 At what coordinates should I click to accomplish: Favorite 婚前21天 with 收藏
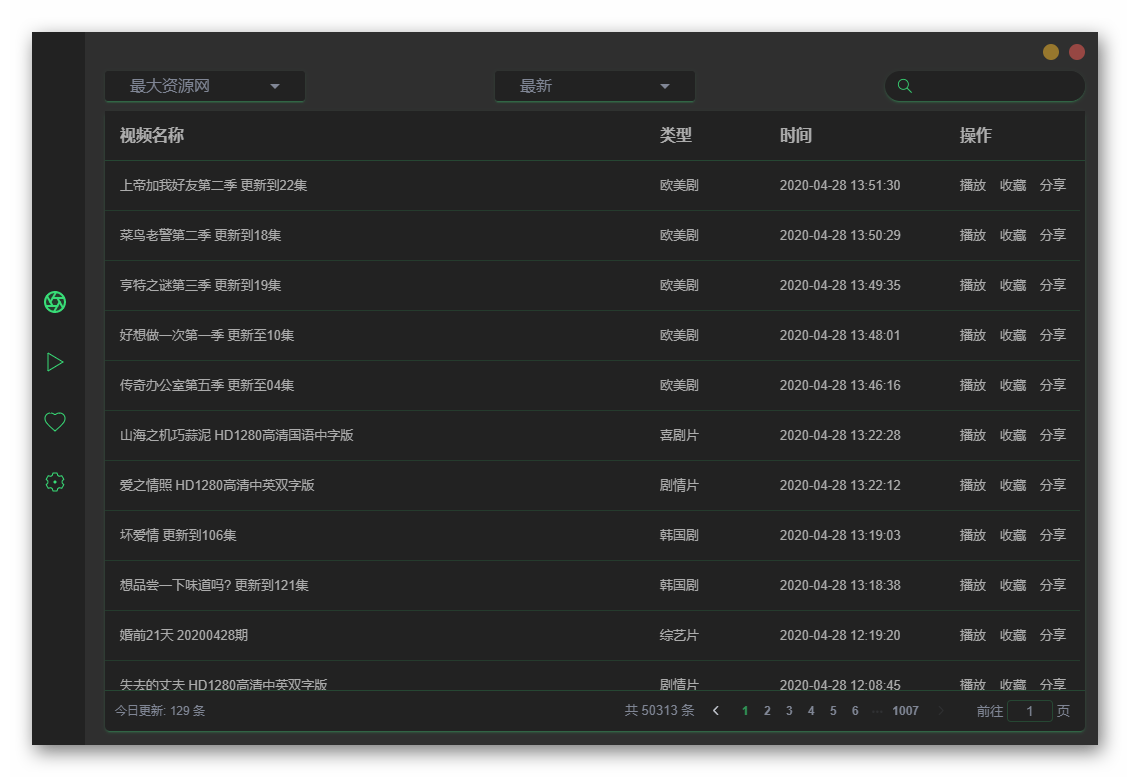pos(1013,635)
